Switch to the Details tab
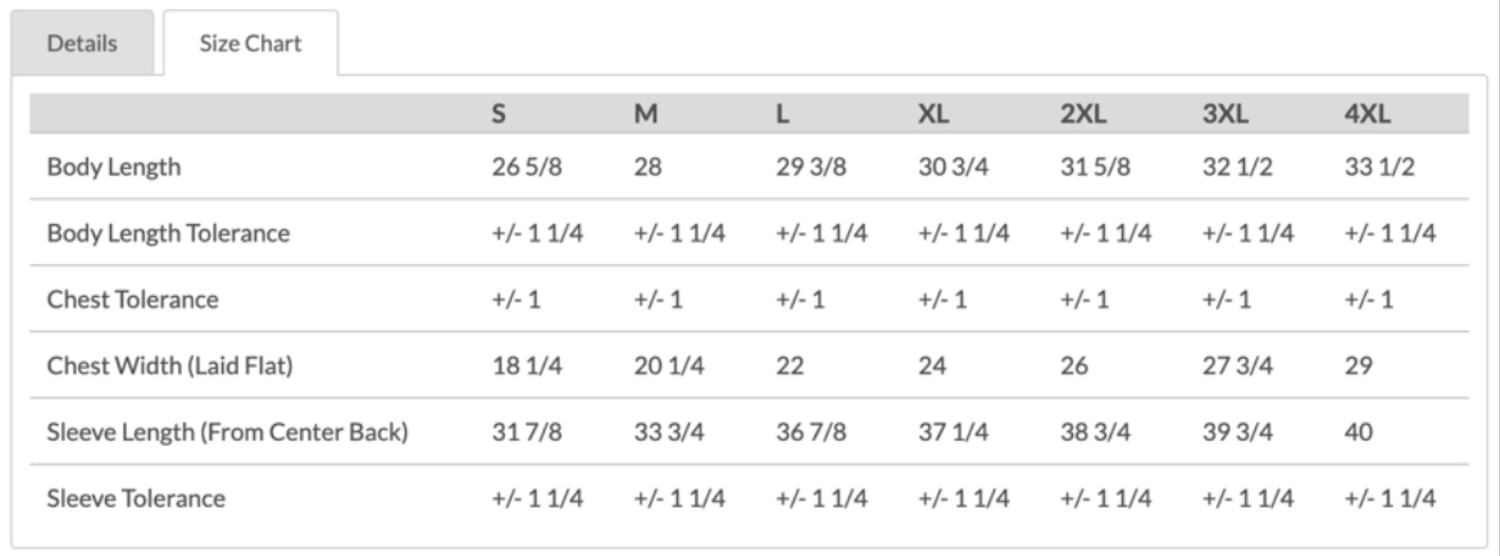The image size is (1500, 556). coord(82,43)
